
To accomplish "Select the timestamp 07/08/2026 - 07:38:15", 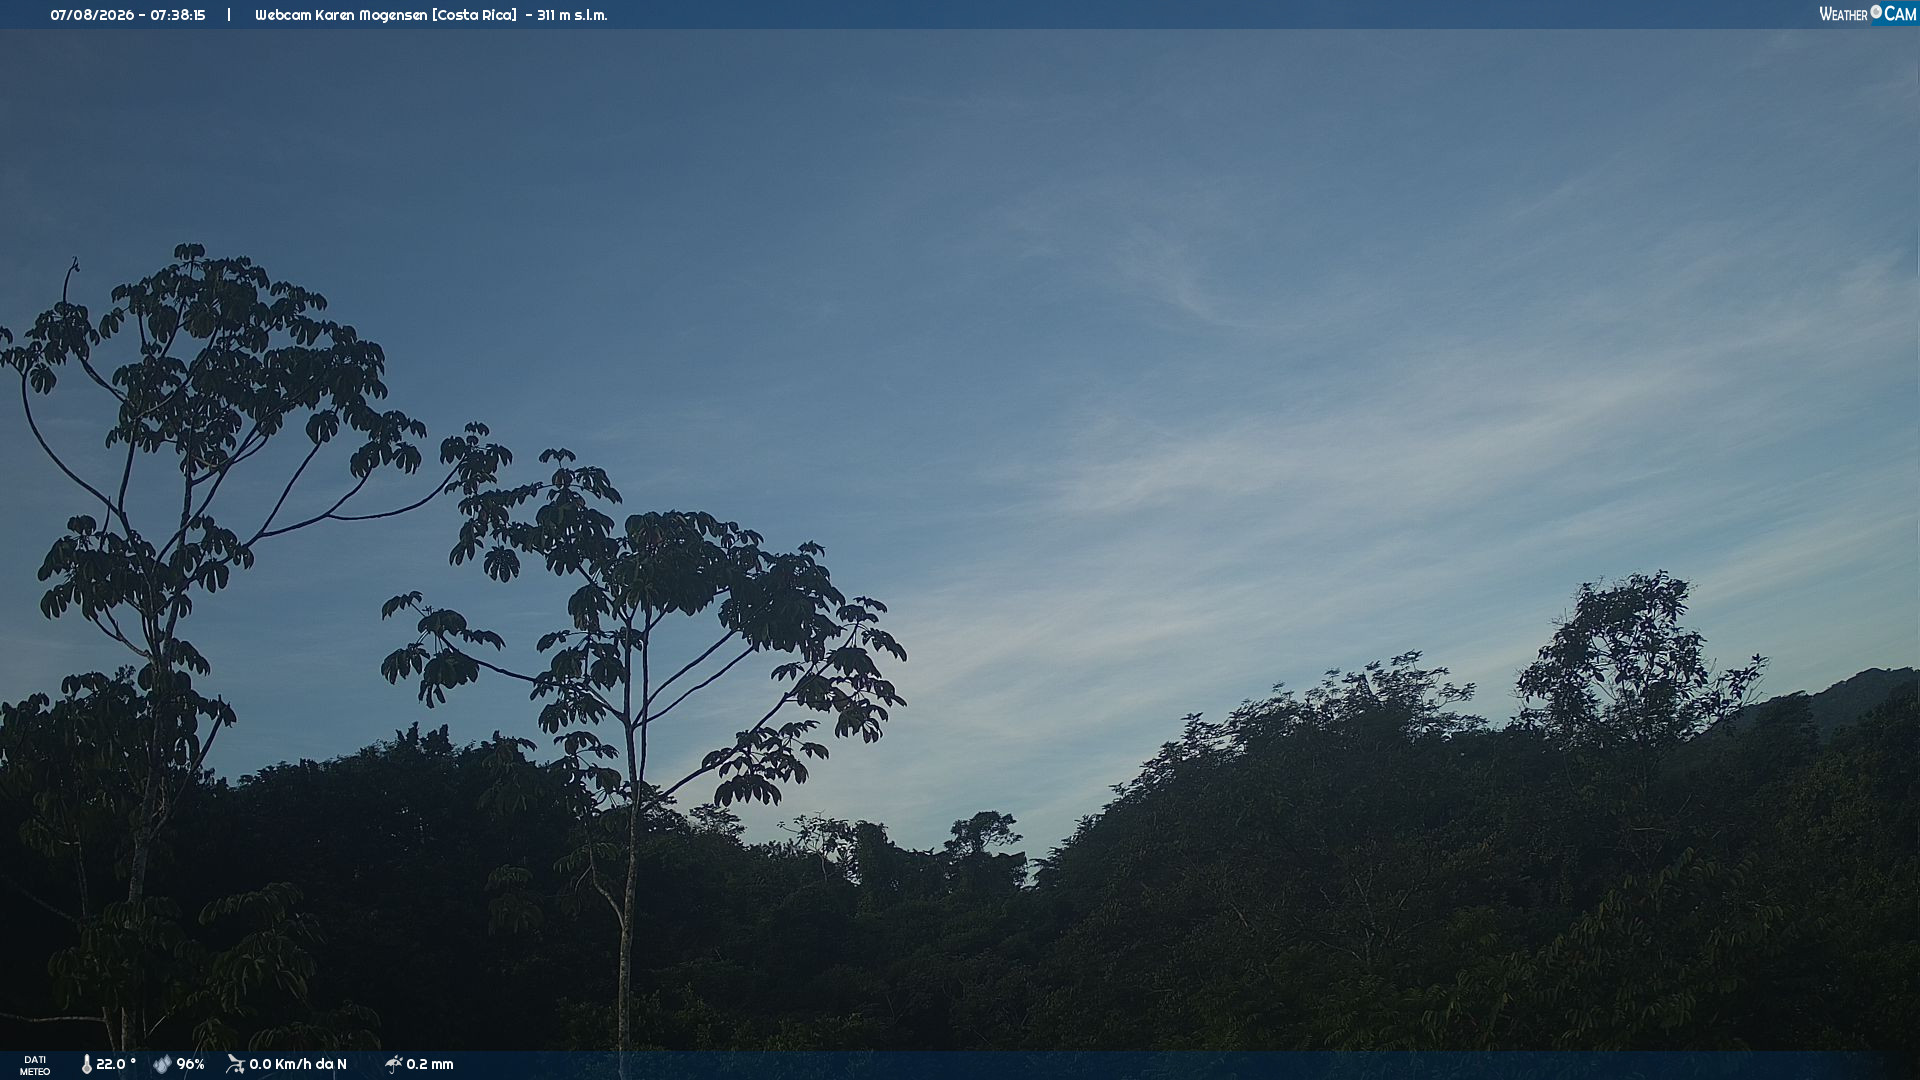I will [128, 15].
